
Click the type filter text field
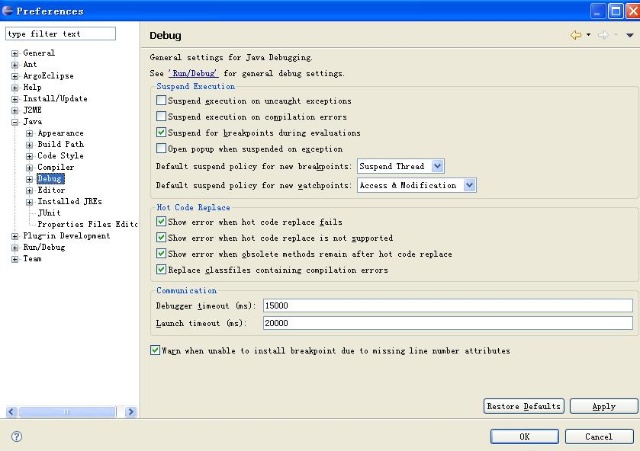tap(60, 33)
